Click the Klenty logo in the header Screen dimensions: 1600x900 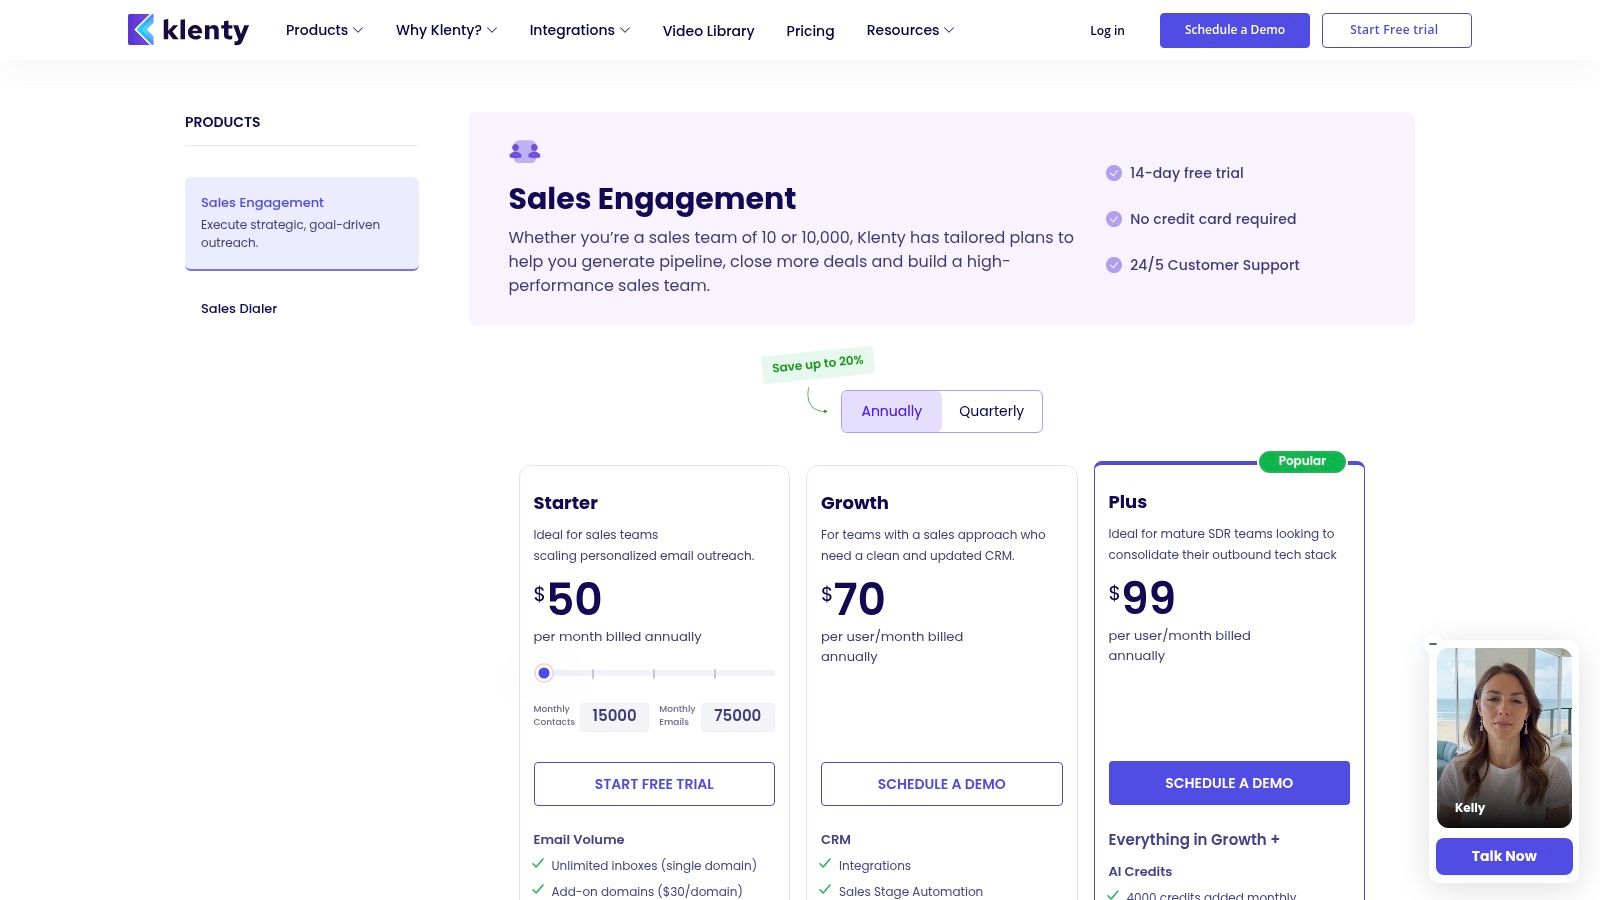tap(188, 30)
